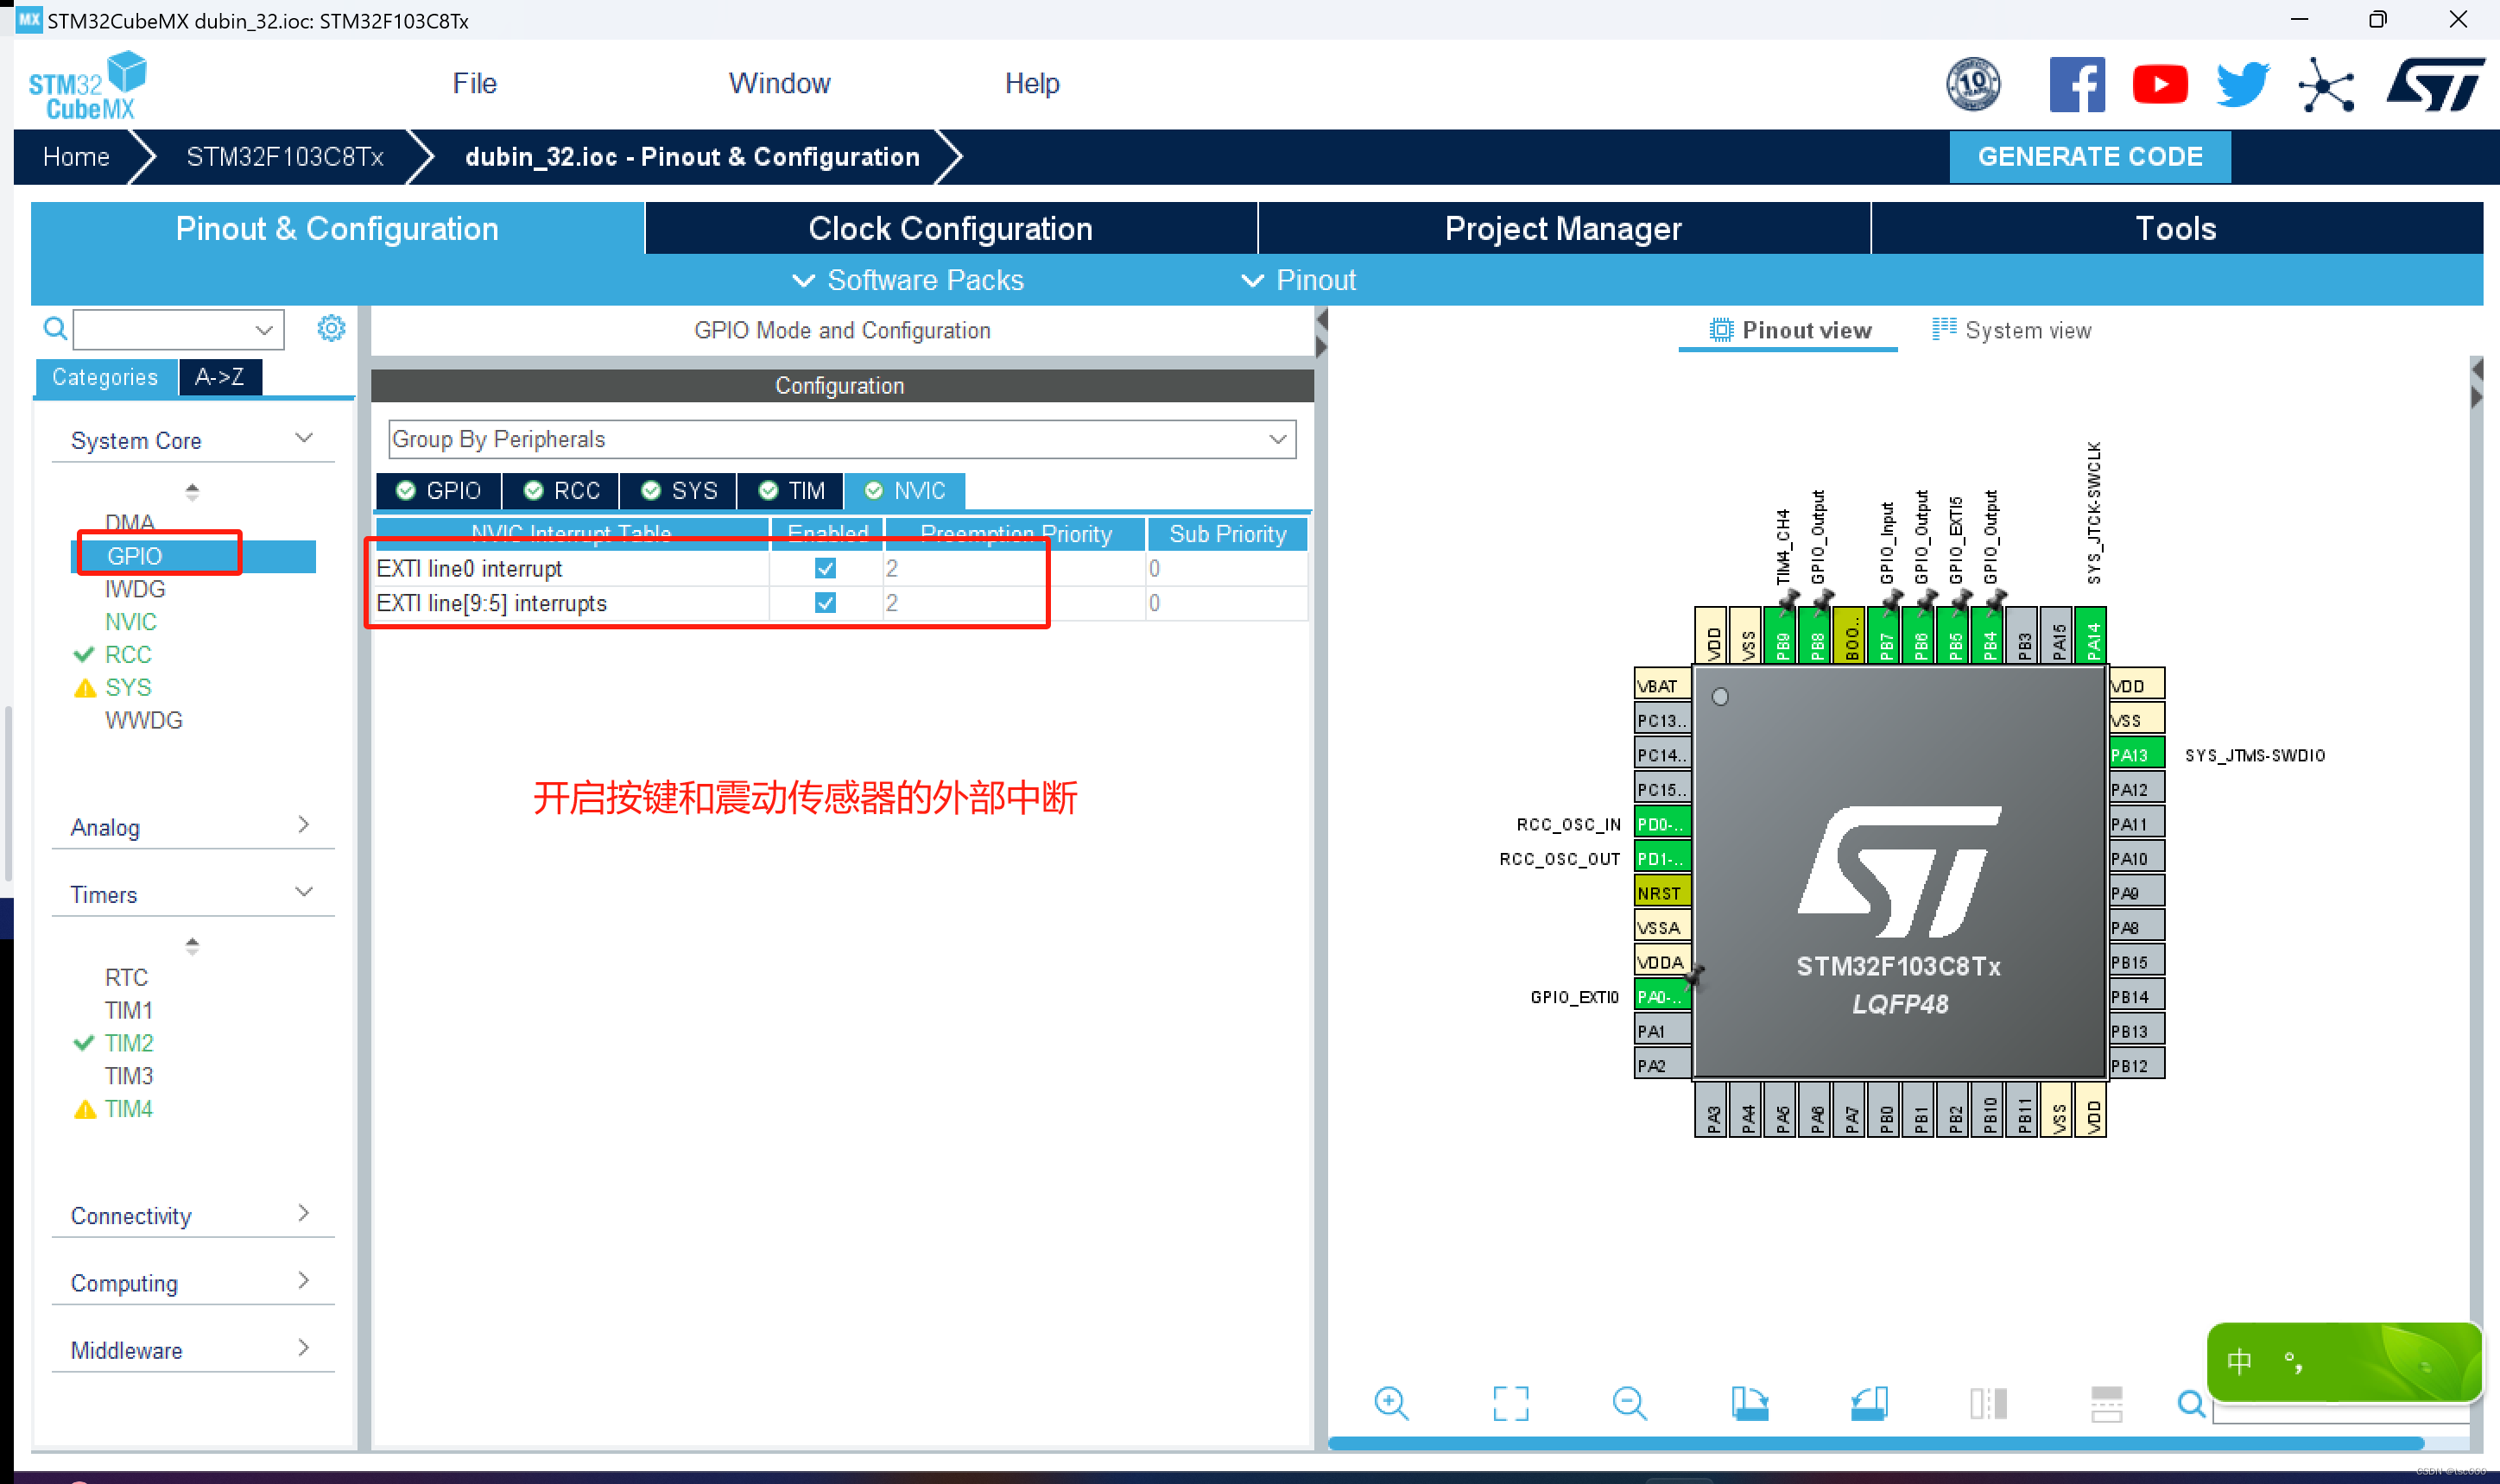This screenshot has width=2500, height=1484.
Task: Select the PA0 pin on the chip
Action: coord(1662,996)
